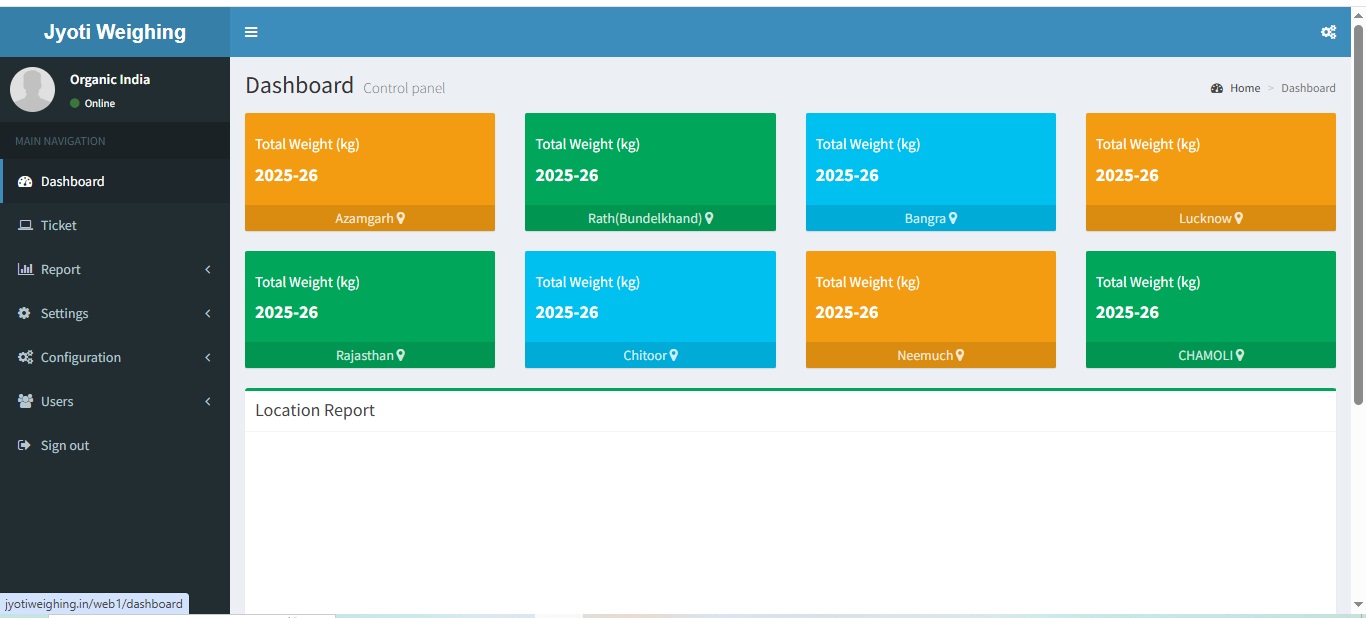
Task: Click the Ticket laptop icon
Action: coord(25,226)
